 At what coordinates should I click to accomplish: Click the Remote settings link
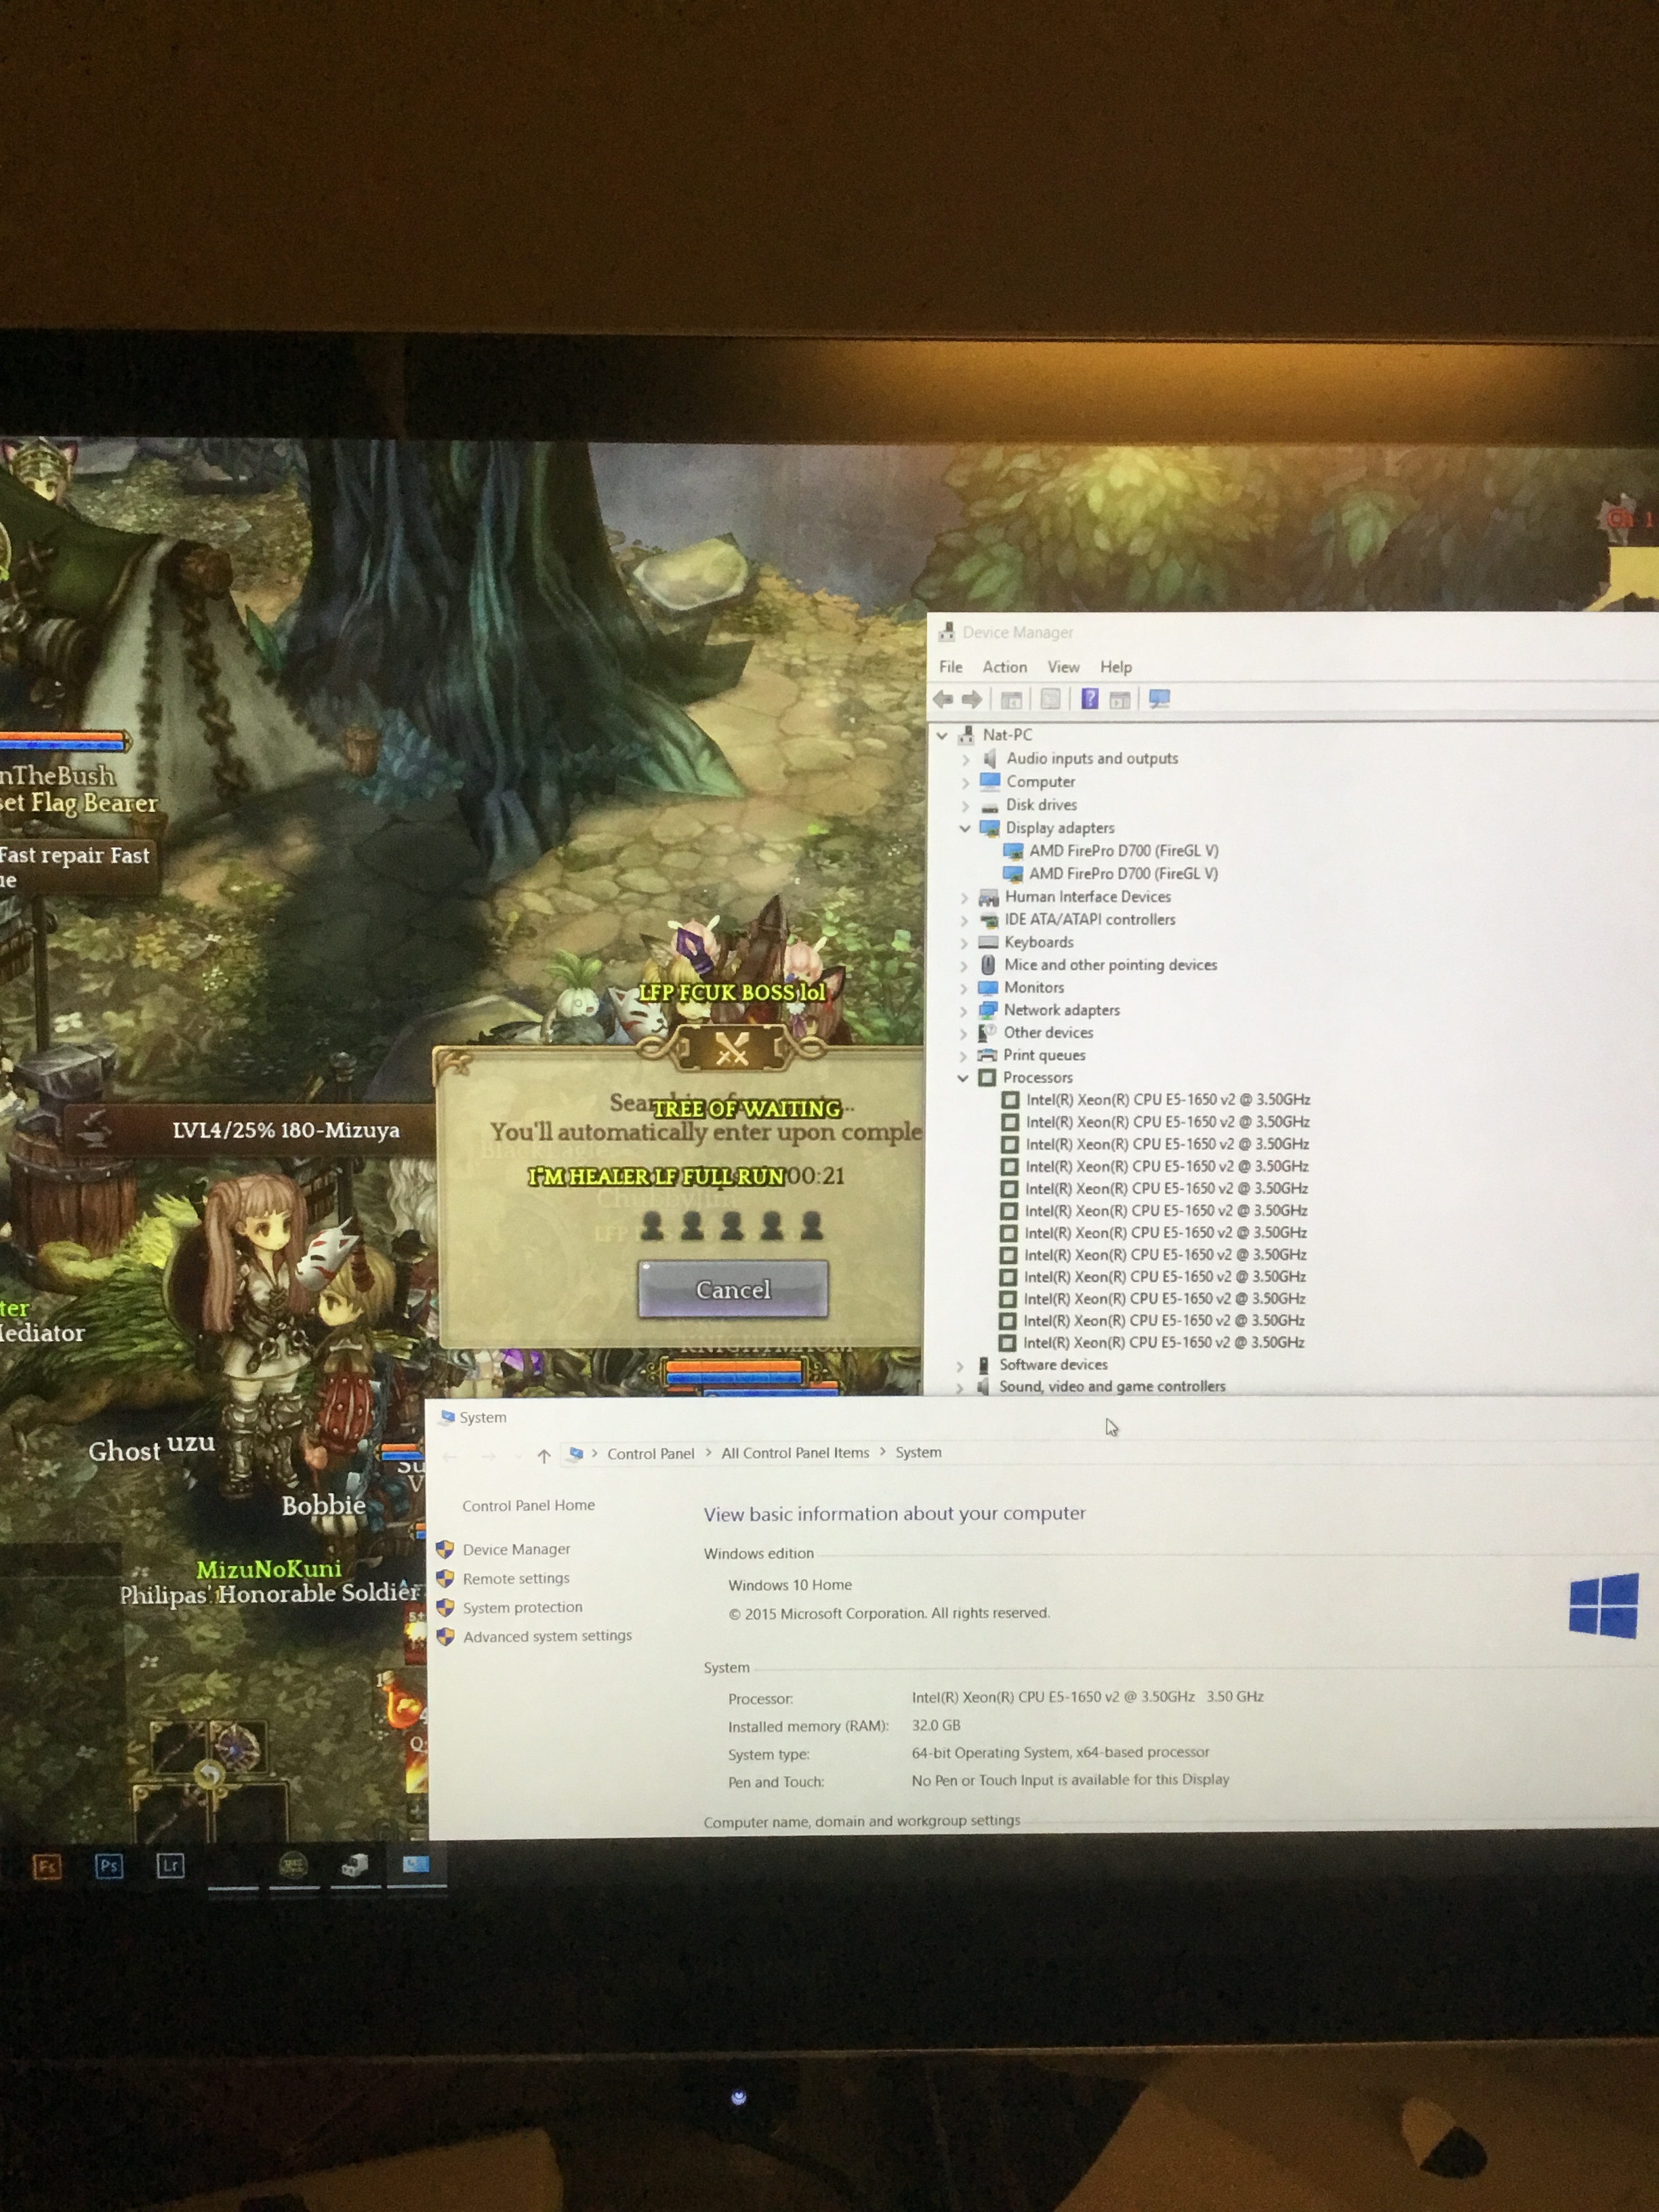[x=516, y=1578]
